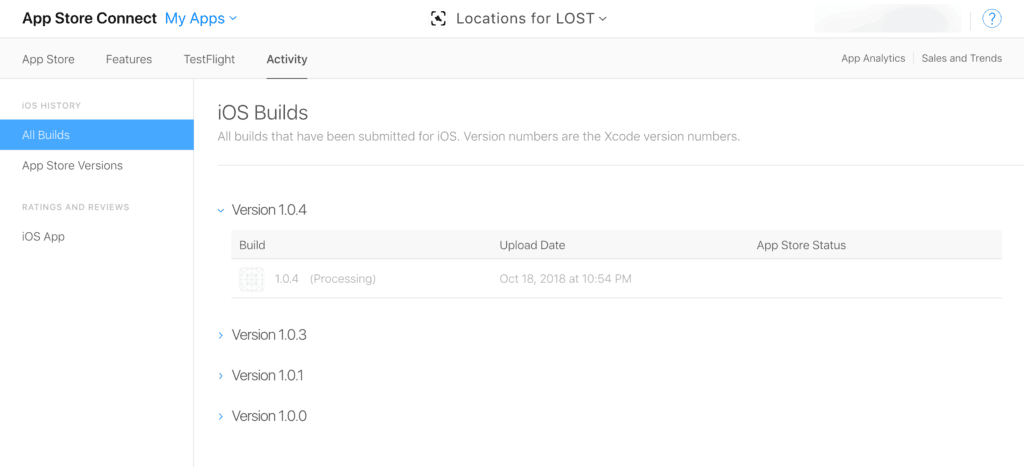The height and width of the screenshot is (467, 1024).
Task: Open the App Analytics link
Action: (x=873, y=58)
